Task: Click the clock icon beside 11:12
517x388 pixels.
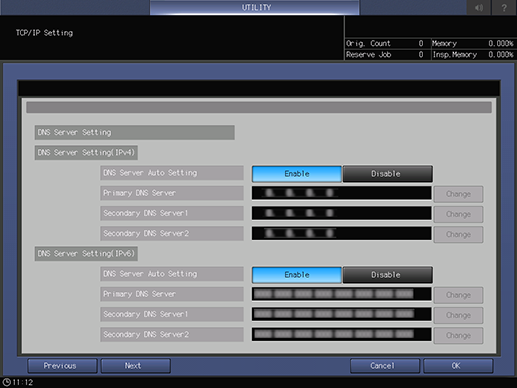Action: click(x=6, y=382)
